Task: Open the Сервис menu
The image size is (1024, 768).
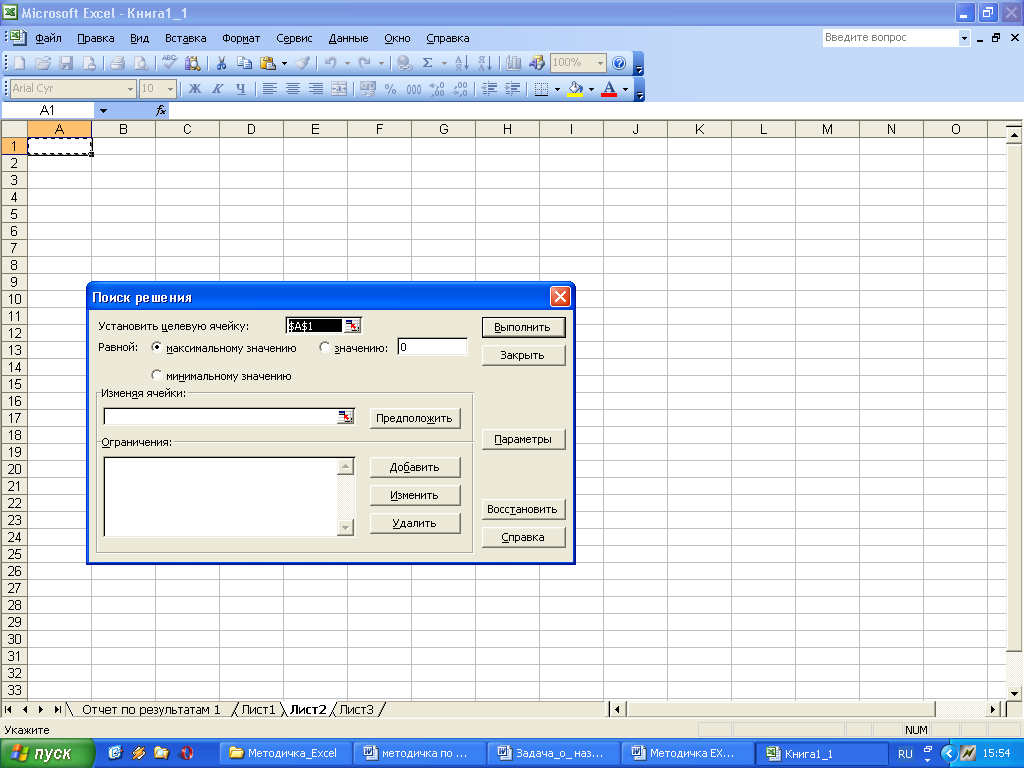Action: click(294, 38)
